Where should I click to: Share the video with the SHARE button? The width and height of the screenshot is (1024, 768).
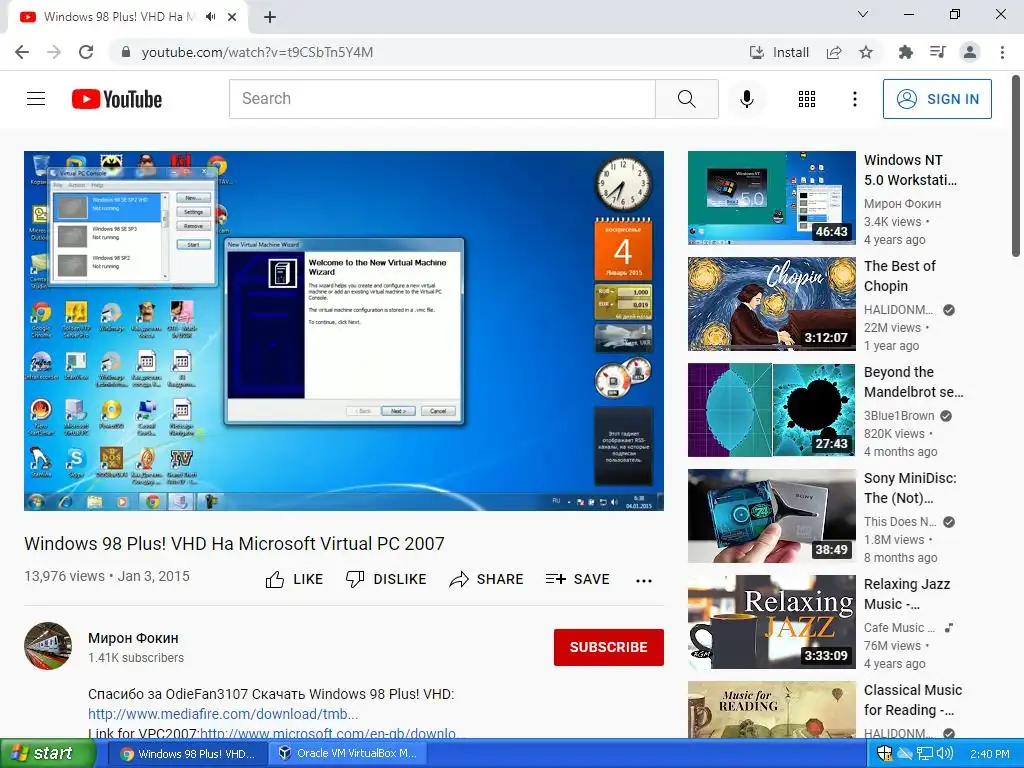tap(487, 579)
